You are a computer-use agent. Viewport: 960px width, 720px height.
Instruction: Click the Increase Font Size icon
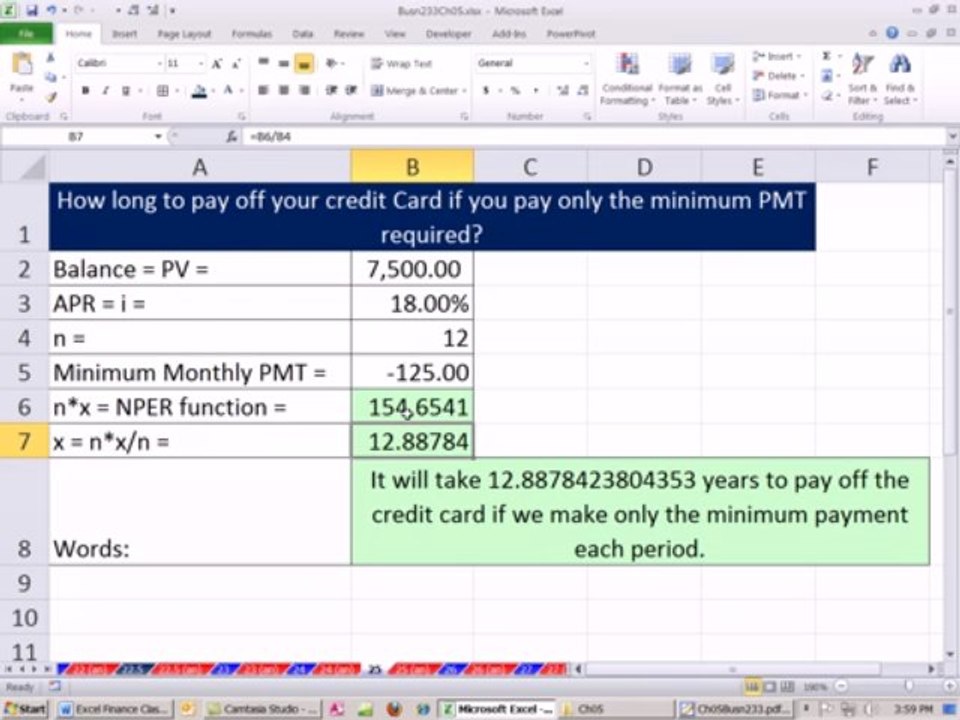[x=217, y=63]
